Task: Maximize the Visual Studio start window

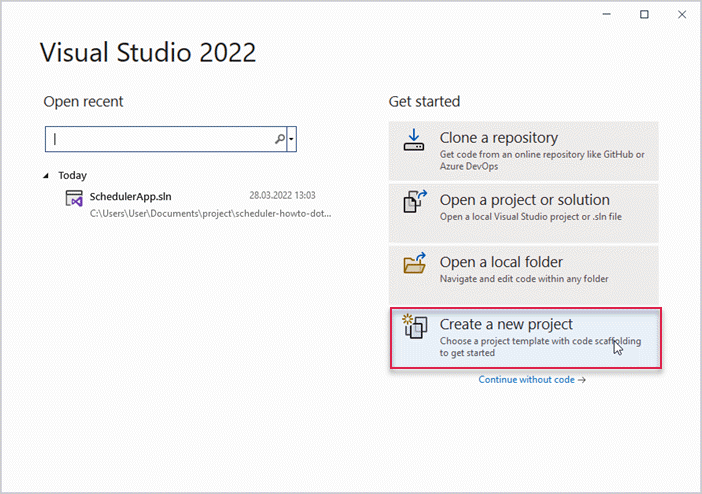Action: coord(644,14)
